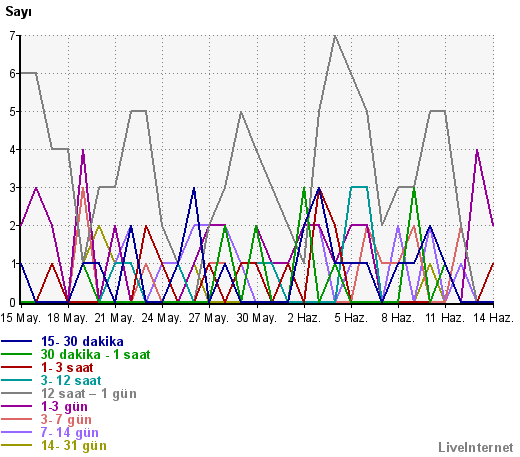This screenshot has width=520, height=457.
Task: Click the 27 May. date axis label
Action: tap(209, 318)
